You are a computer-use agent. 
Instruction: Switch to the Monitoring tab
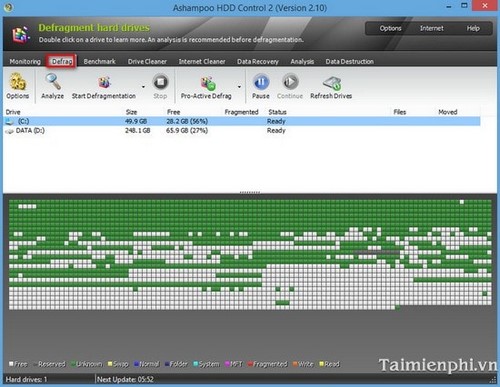coord(25,62)
